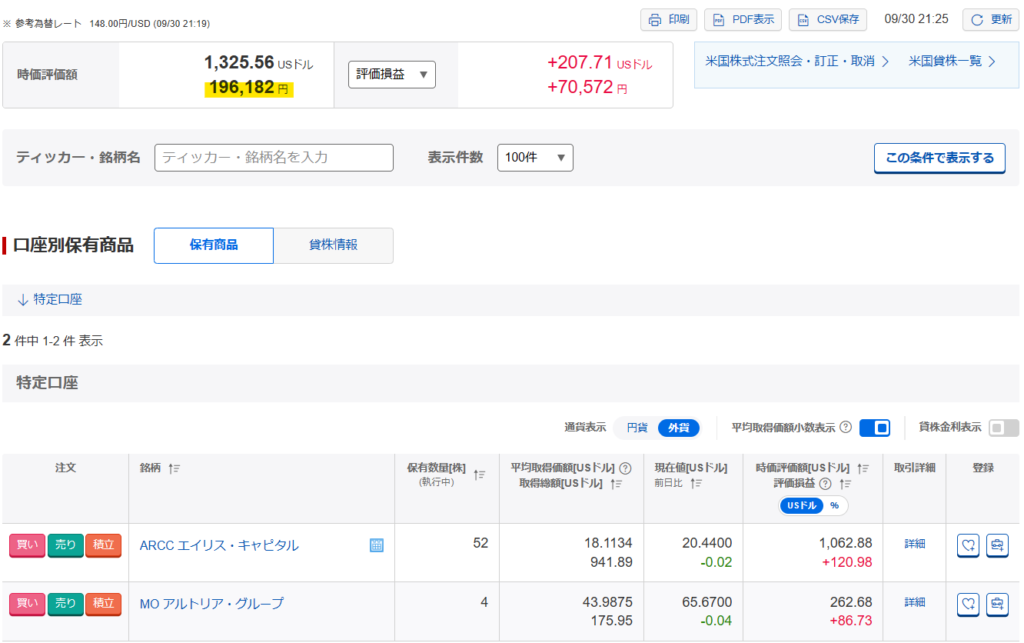Jump to 特定口座 section via arrow link
1024x643 pixels.
pyautogui.click(x=50, y=299)
